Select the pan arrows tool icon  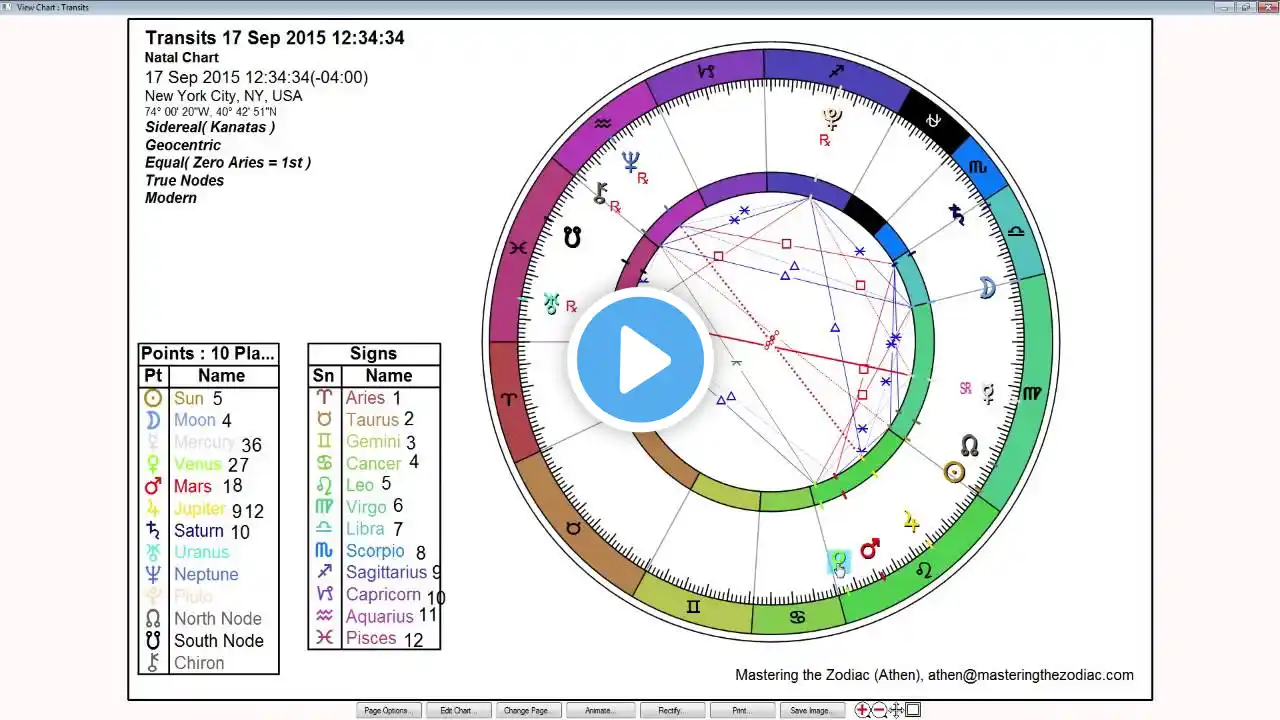(897, 710)
